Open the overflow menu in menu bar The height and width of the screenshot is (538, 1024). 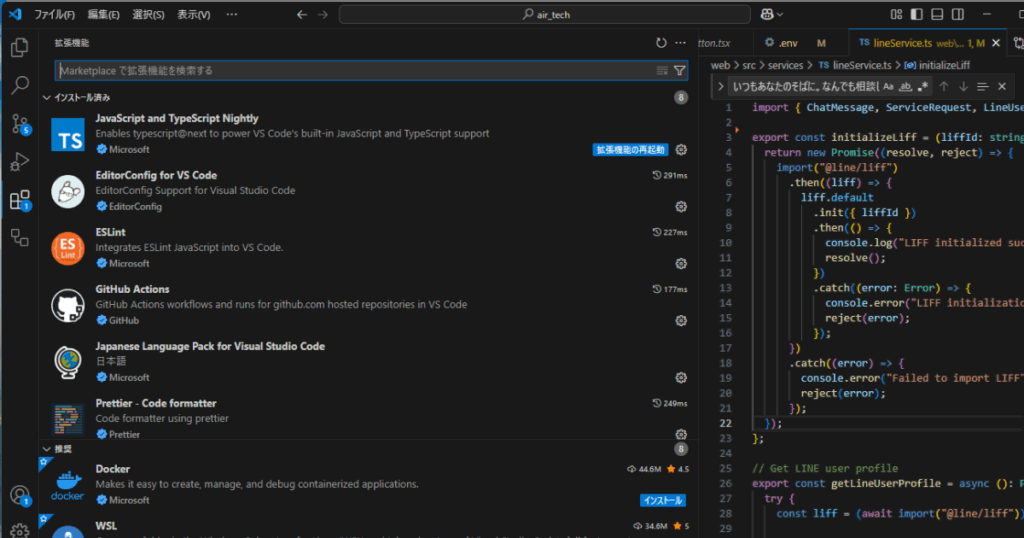coord(232,14)
